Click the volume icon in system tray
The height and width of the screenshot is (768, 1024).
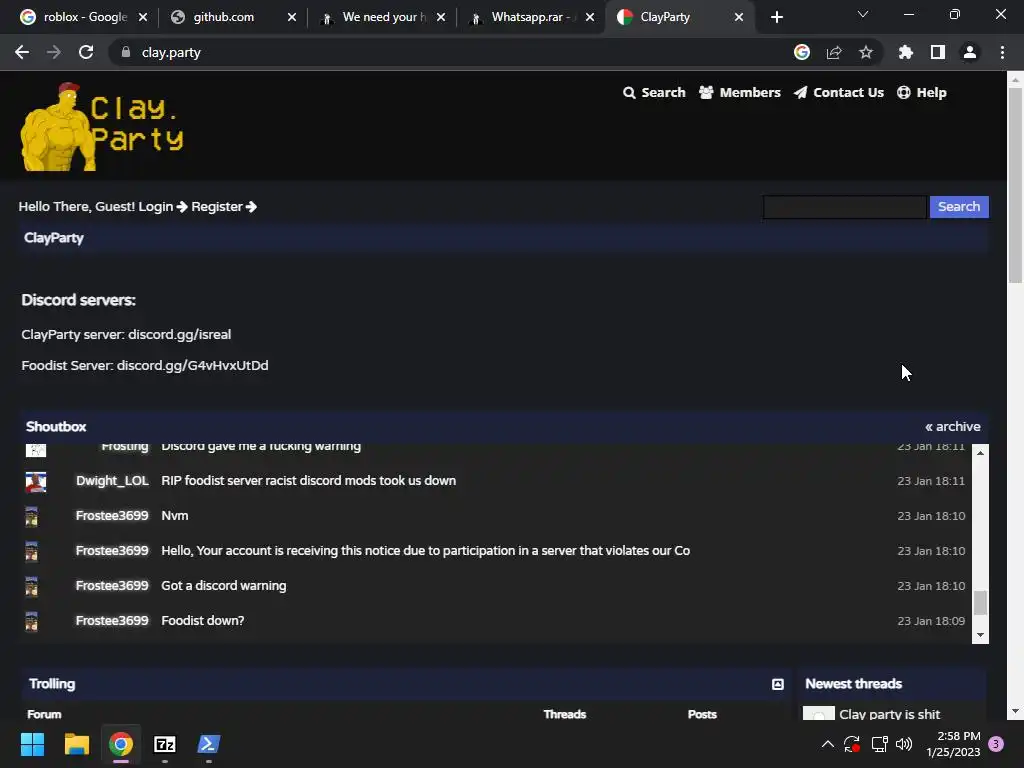click(904, 744)
